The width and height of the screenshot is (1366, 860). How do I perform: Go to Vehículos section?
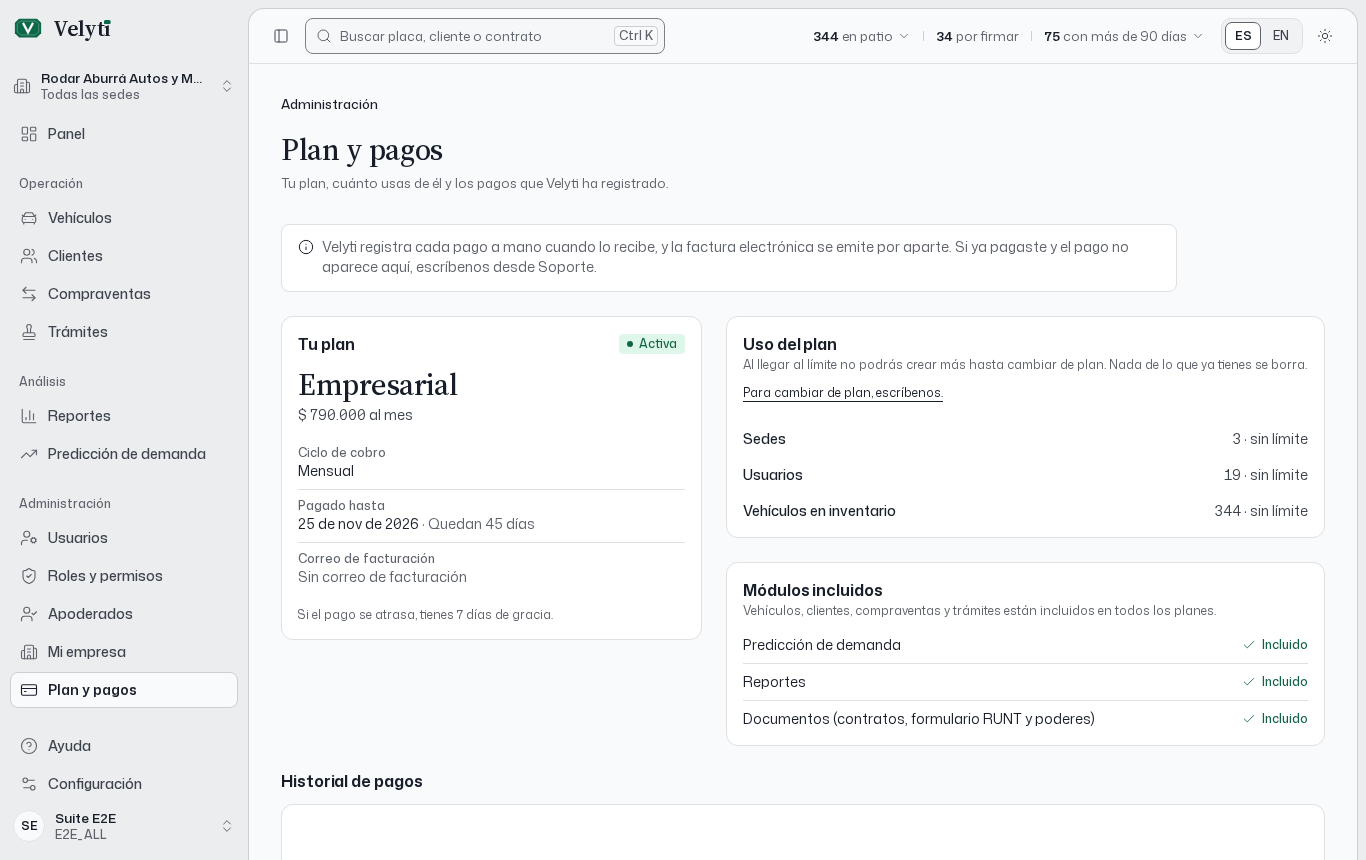point(124,218)
